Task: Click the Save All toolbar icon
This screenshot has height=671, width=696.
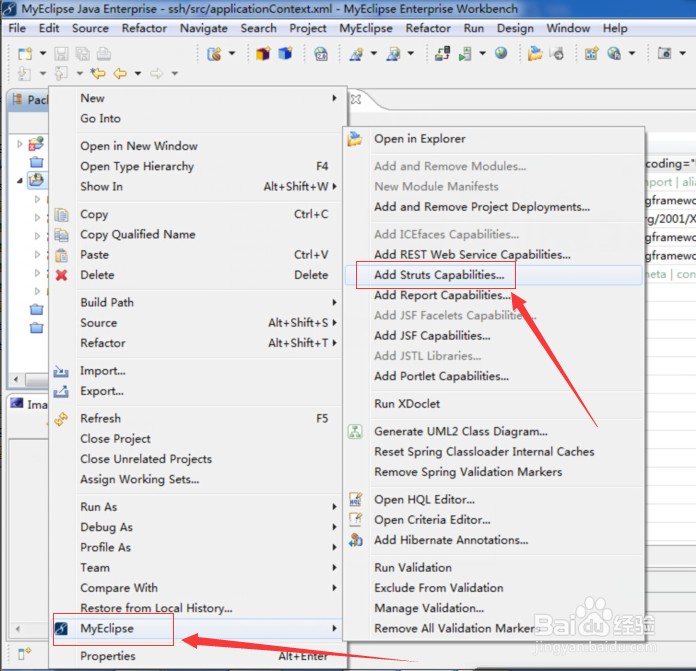Action: point(83,54)
